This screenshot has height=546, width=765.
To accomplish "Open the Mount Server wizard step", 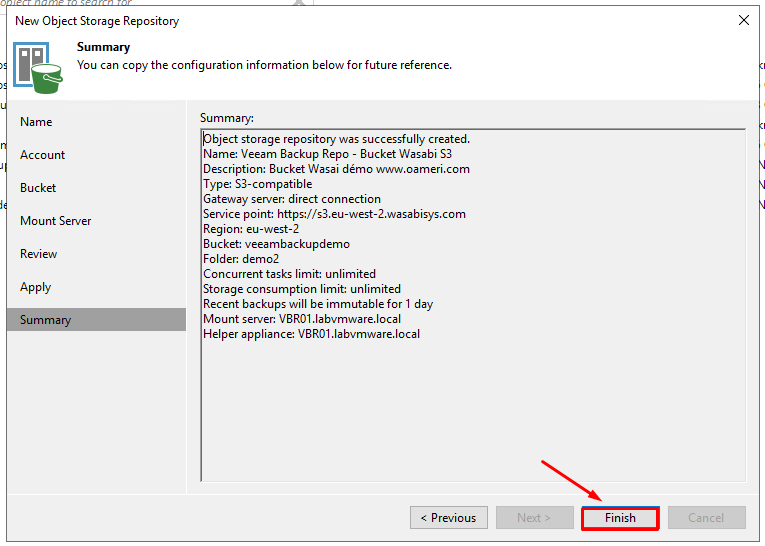I will pyautogui.click(x=56, y=221).
